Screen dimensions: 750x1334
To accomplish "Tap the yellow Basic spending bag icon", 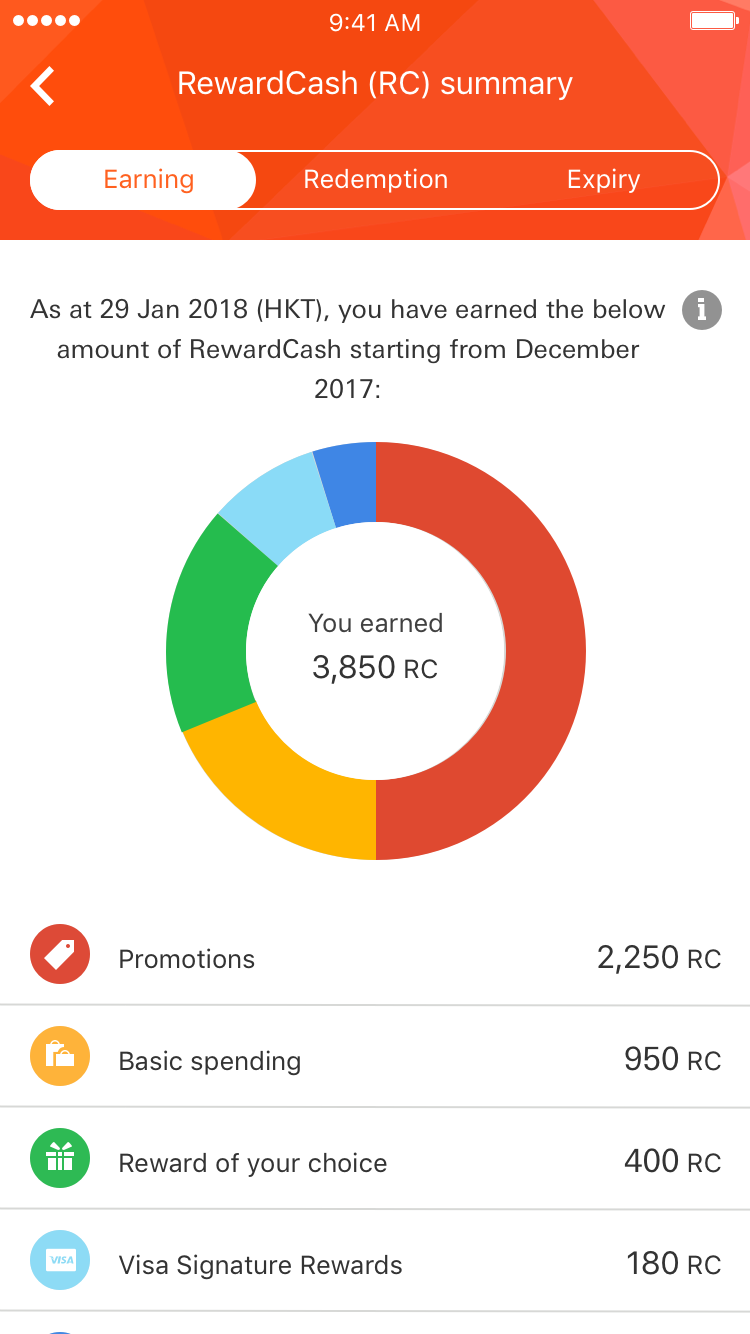I will point(60,1056).
